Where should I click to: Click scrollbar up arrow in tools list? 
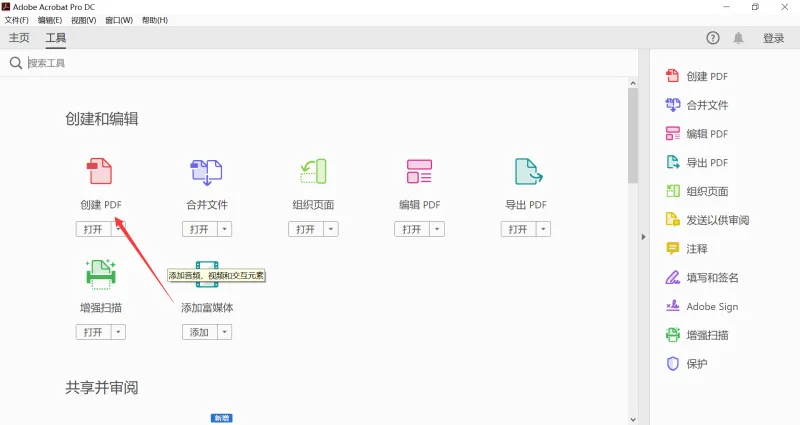pyautogui.click(x=633, y=83)
